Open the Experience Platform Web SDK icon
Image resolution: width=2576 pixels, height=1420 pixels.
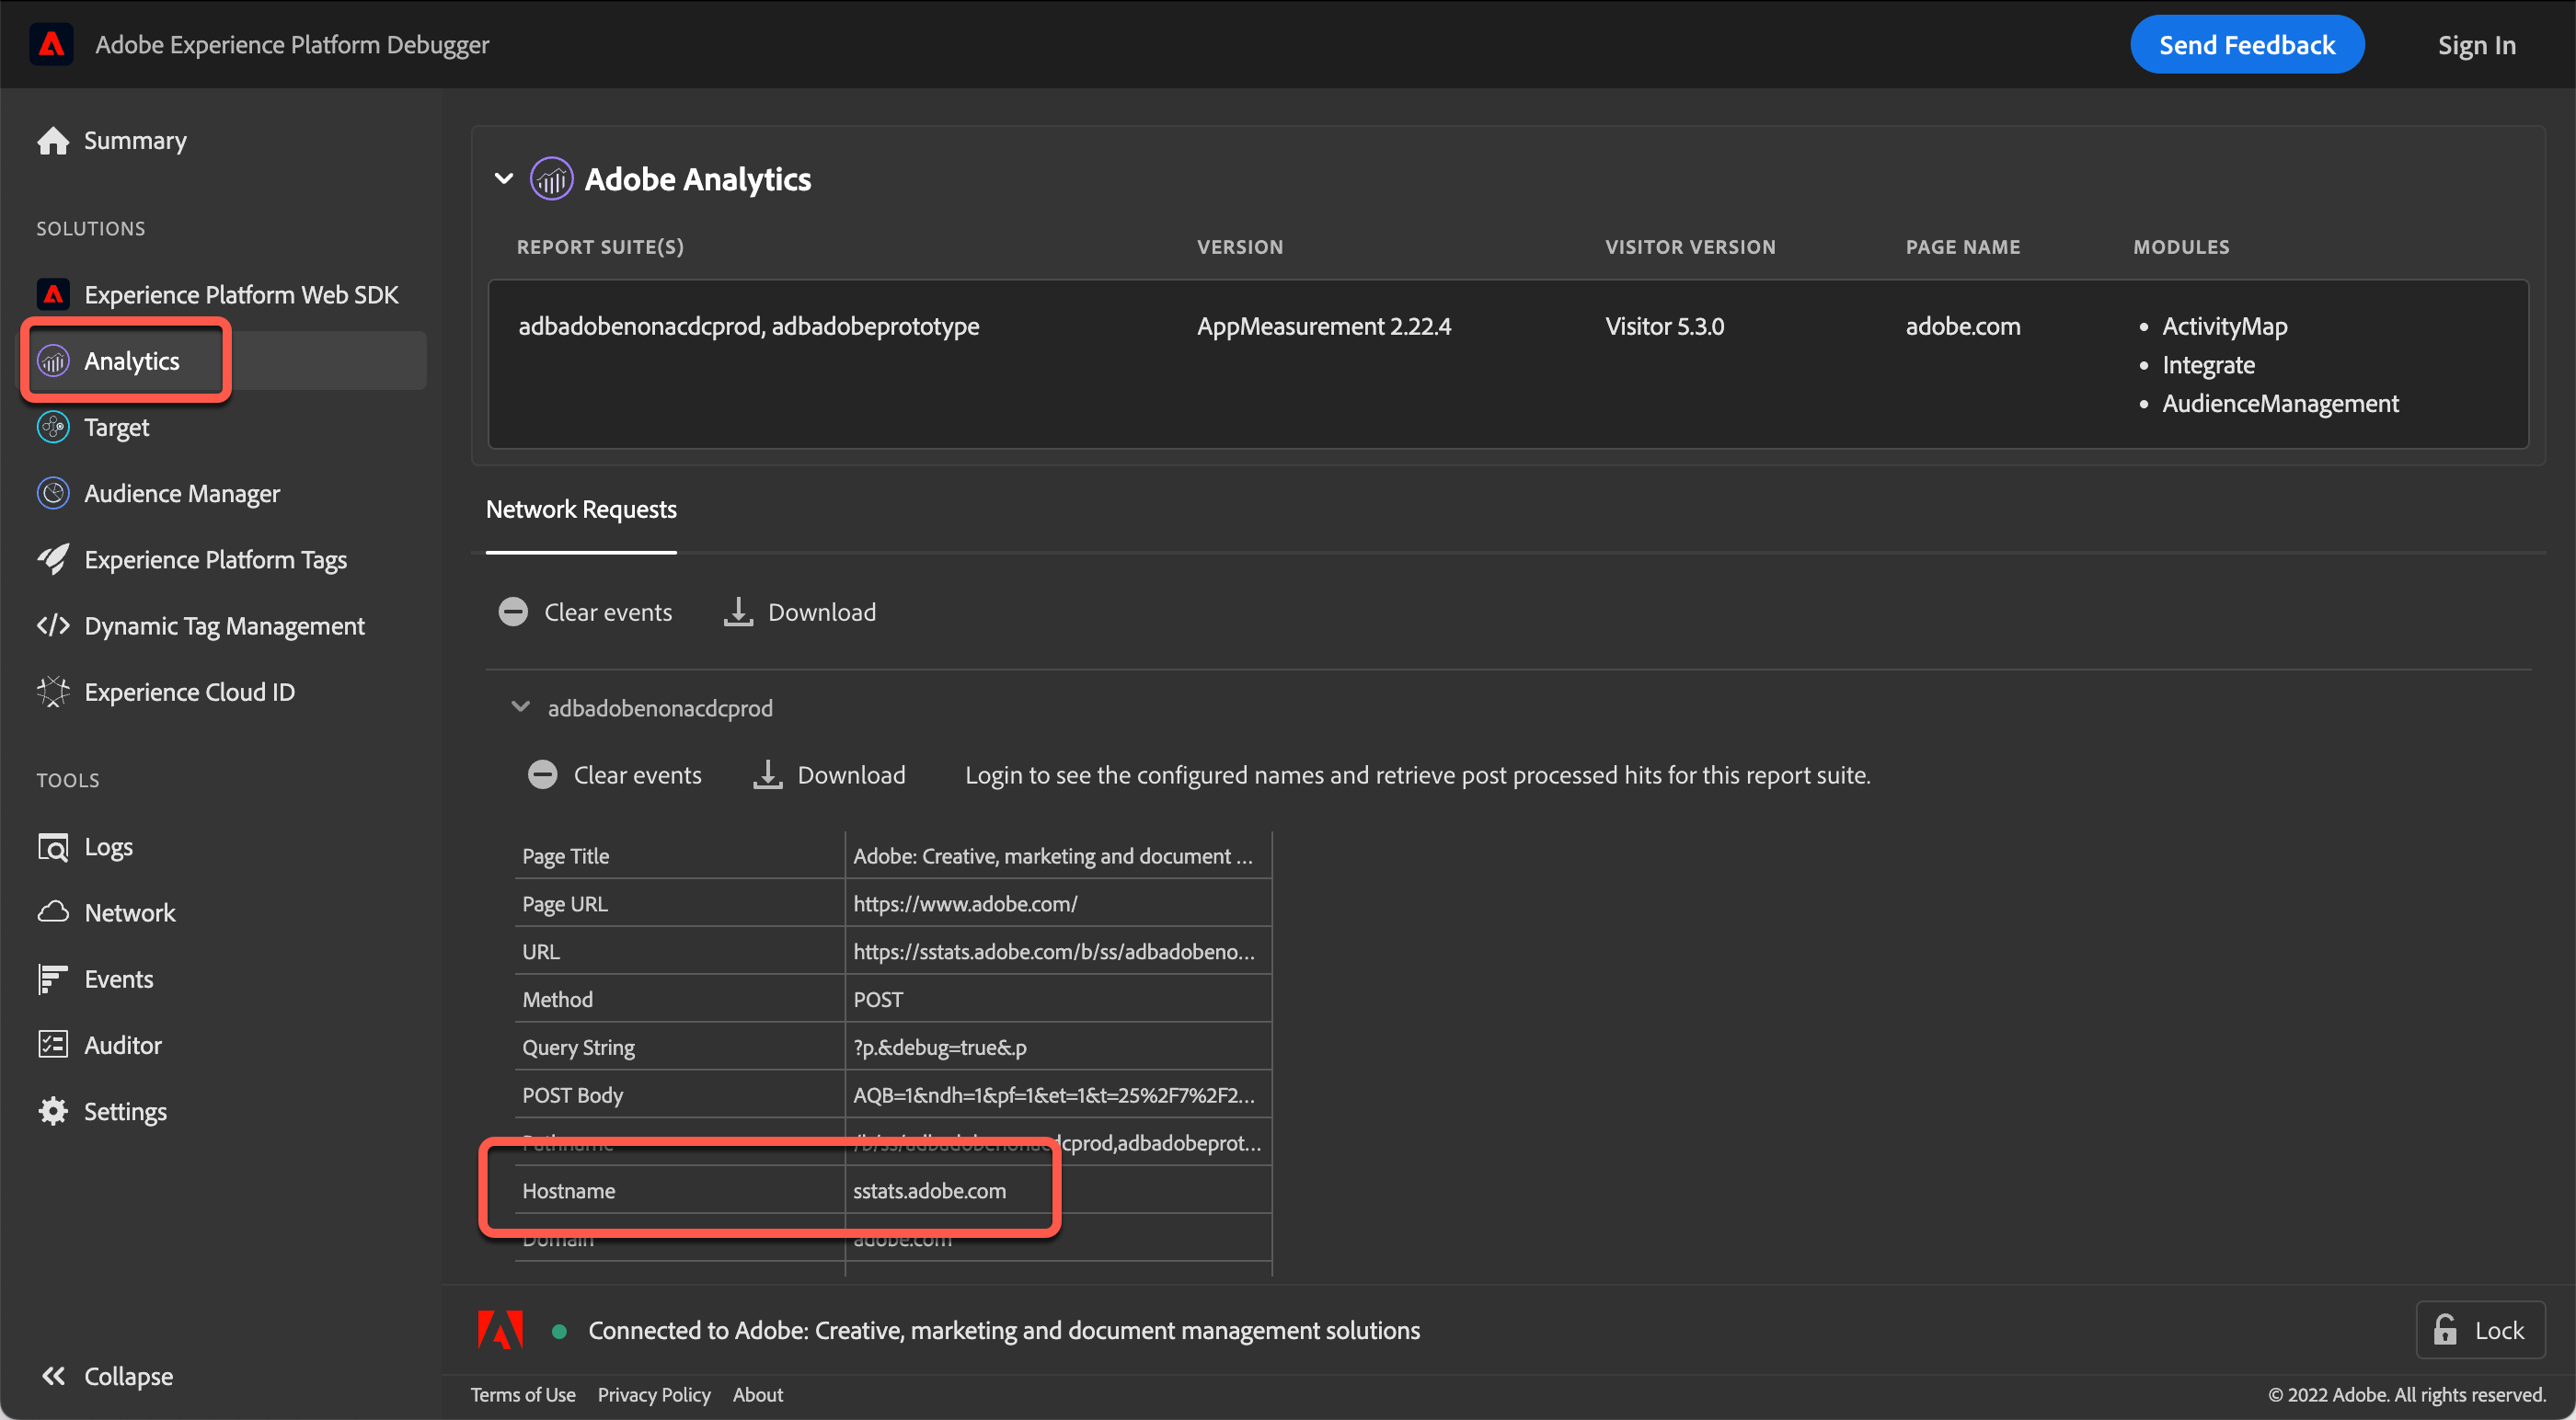(x=53, y=294)
